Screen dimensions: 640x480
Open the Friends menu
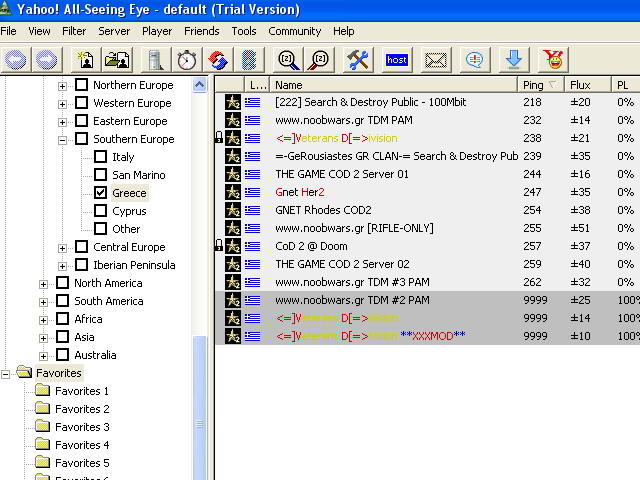click(202, 31)
